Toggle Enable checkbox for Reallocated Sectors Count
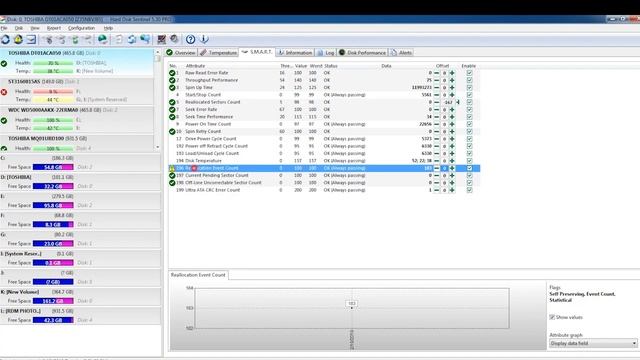The image size is (640, 360). [469, 102]
